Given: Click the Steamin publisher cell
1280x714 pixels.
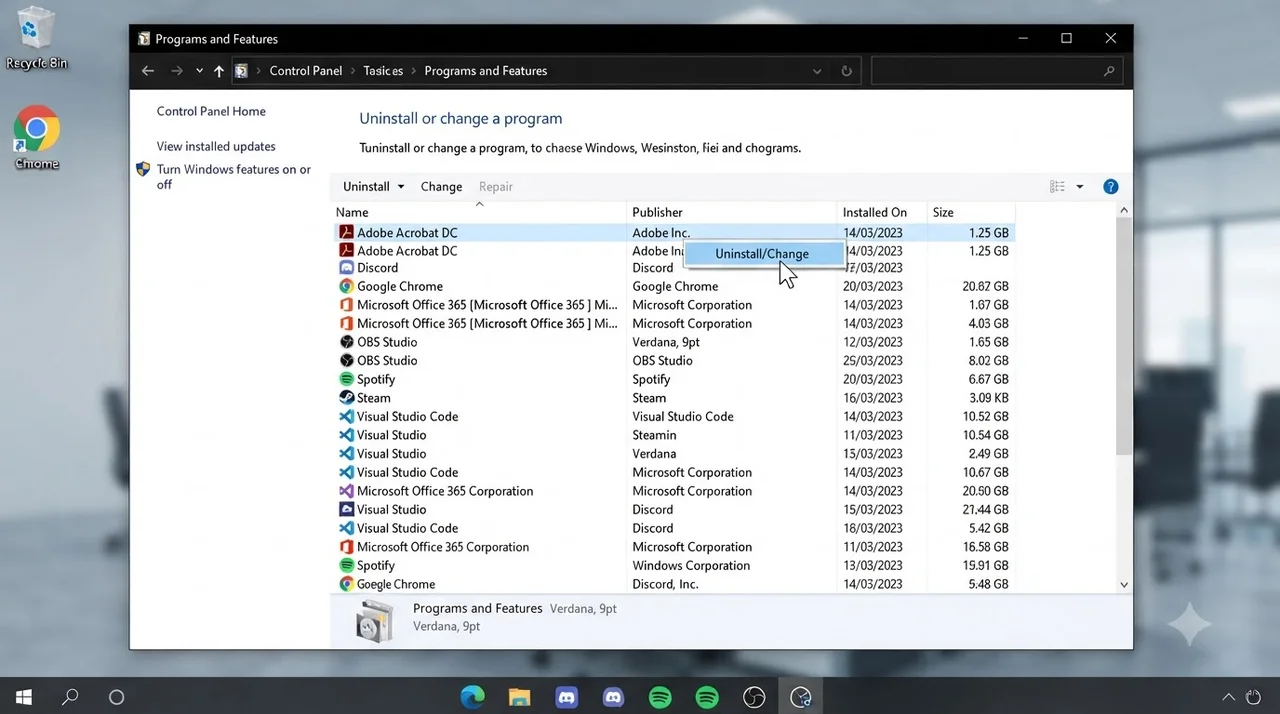Looking at the screenshot, I should click(x=654, y=435).
